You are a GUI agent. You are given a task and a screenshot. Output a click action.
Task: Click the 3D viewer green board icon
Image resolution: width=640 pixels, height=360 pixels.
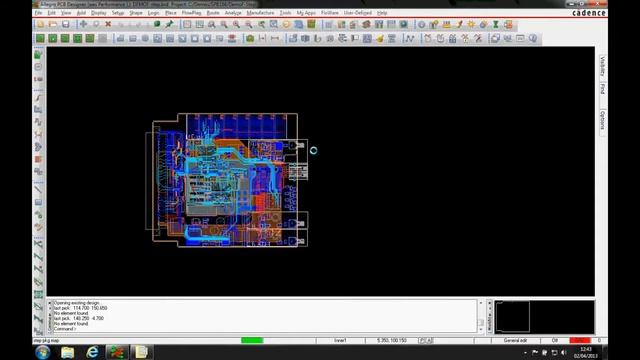[x=311, y=24]
